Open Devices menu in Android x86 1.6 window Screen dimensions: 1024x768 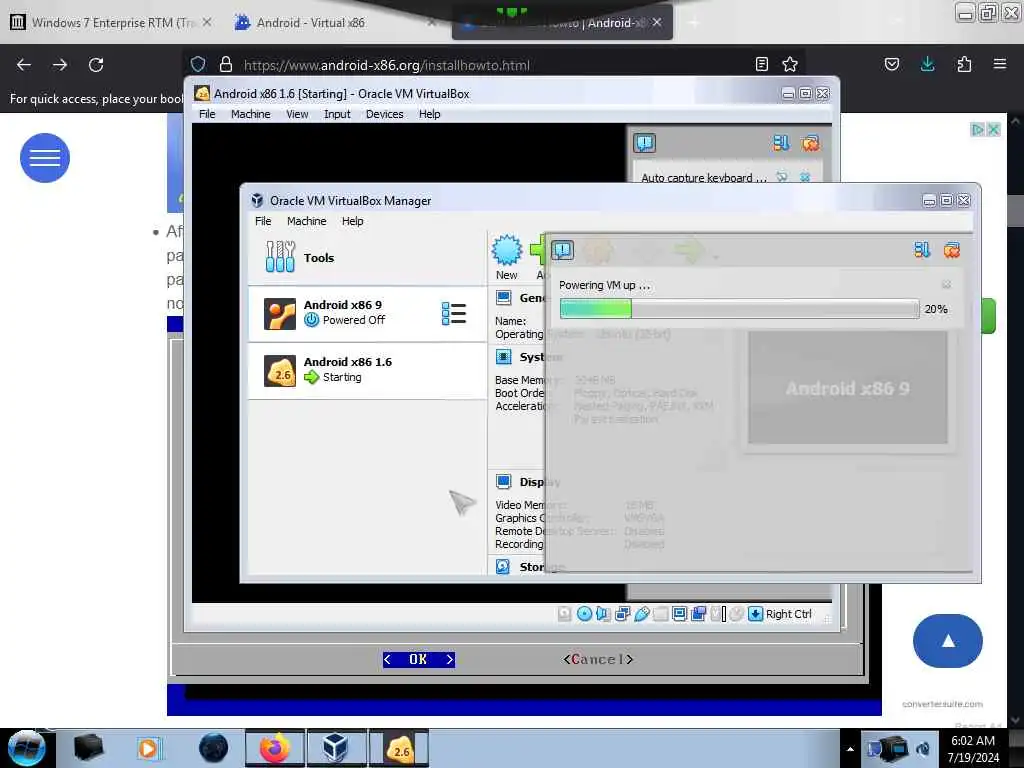(385, 114)
